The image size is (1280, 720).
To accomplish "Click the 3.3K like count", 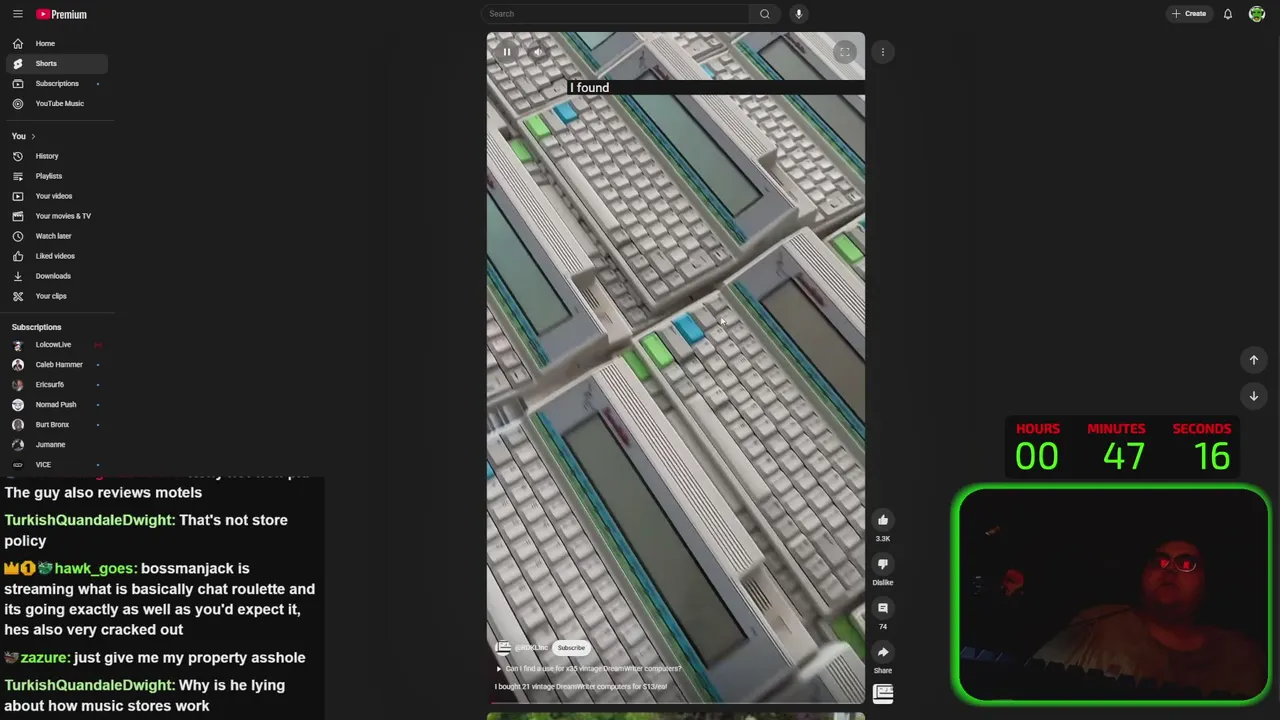I will (883, 539).
